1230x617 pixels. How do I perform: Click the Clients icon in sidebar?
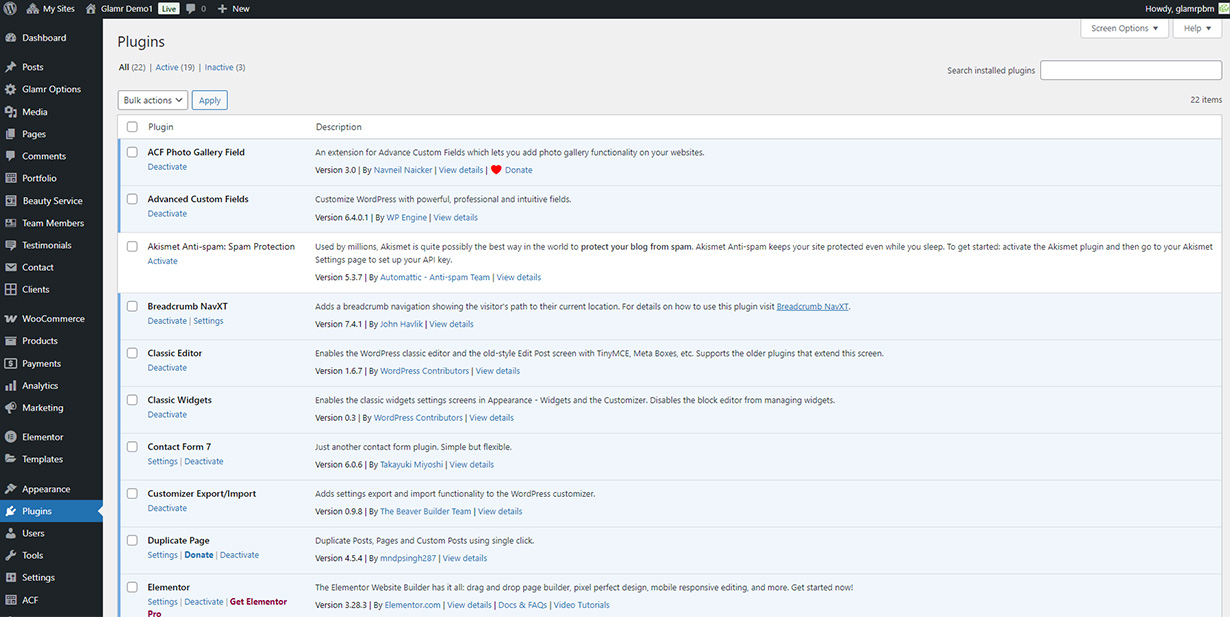[x=10, y=289]
